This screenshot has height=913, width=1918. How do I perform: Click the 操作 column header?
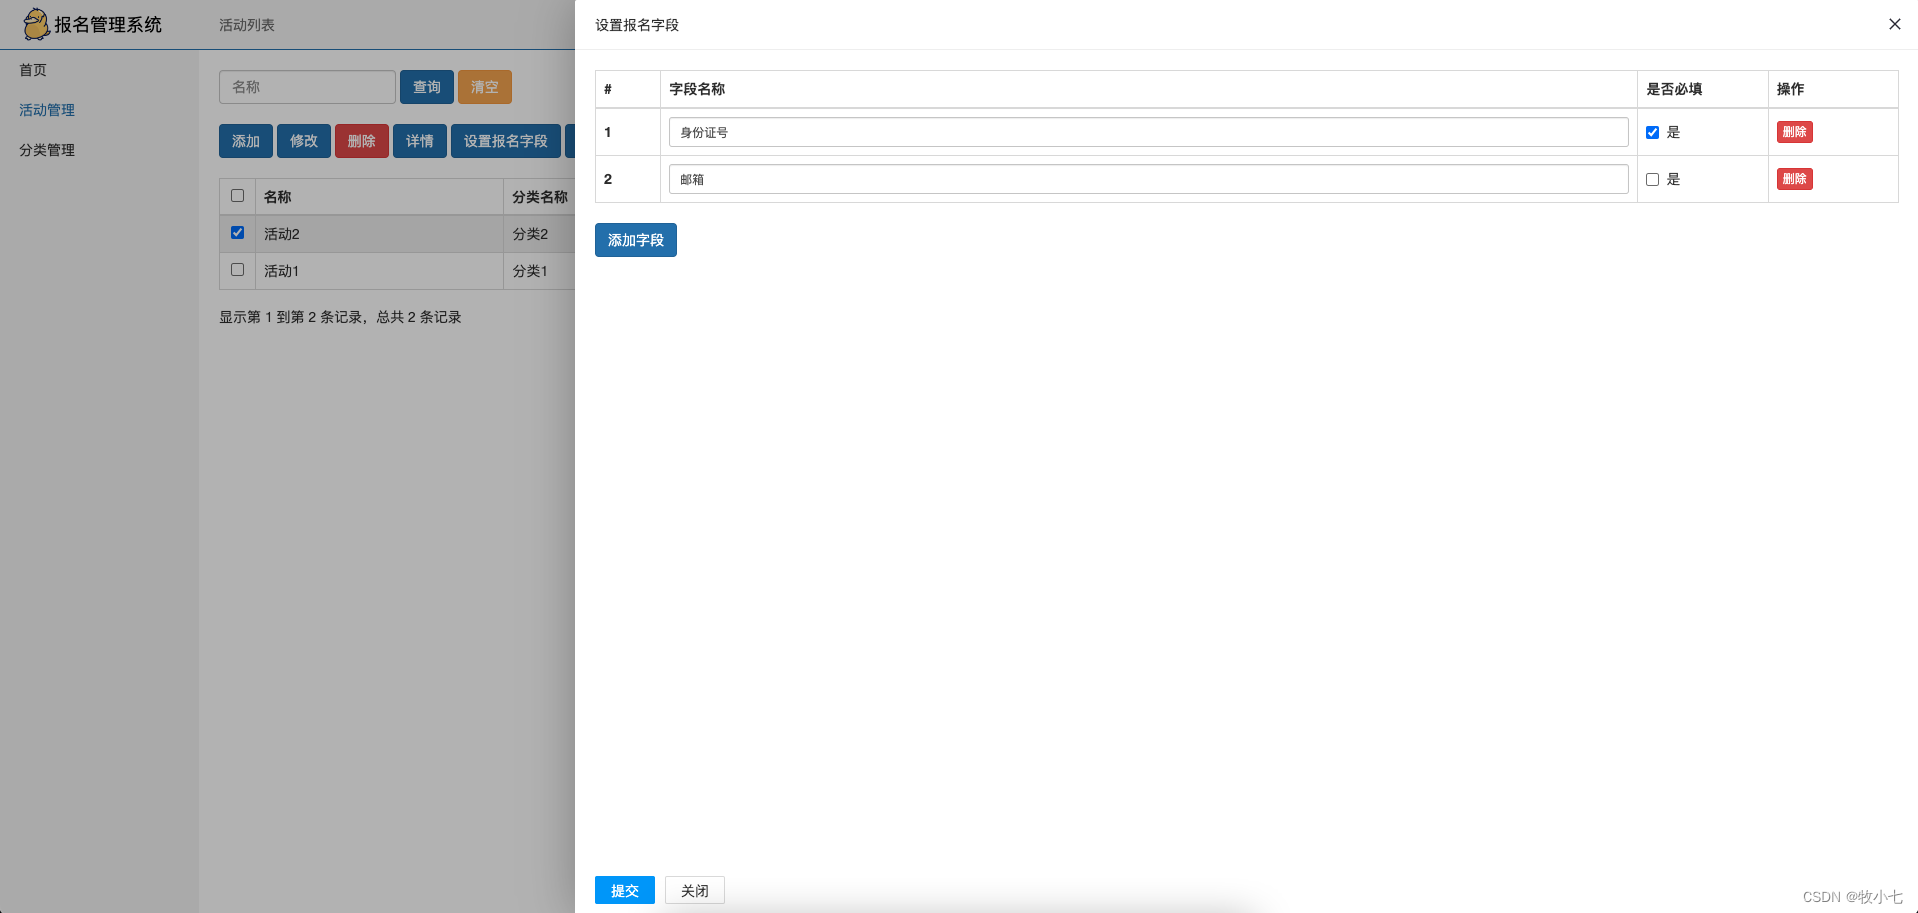coord(1833,89)
